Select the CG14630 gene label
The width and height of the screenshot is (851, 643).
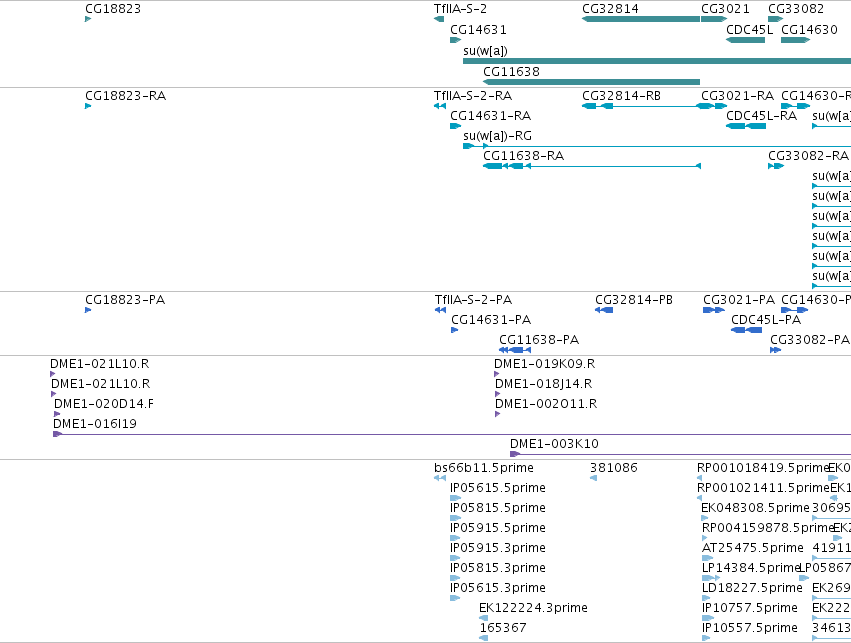(x=809, y=30)
